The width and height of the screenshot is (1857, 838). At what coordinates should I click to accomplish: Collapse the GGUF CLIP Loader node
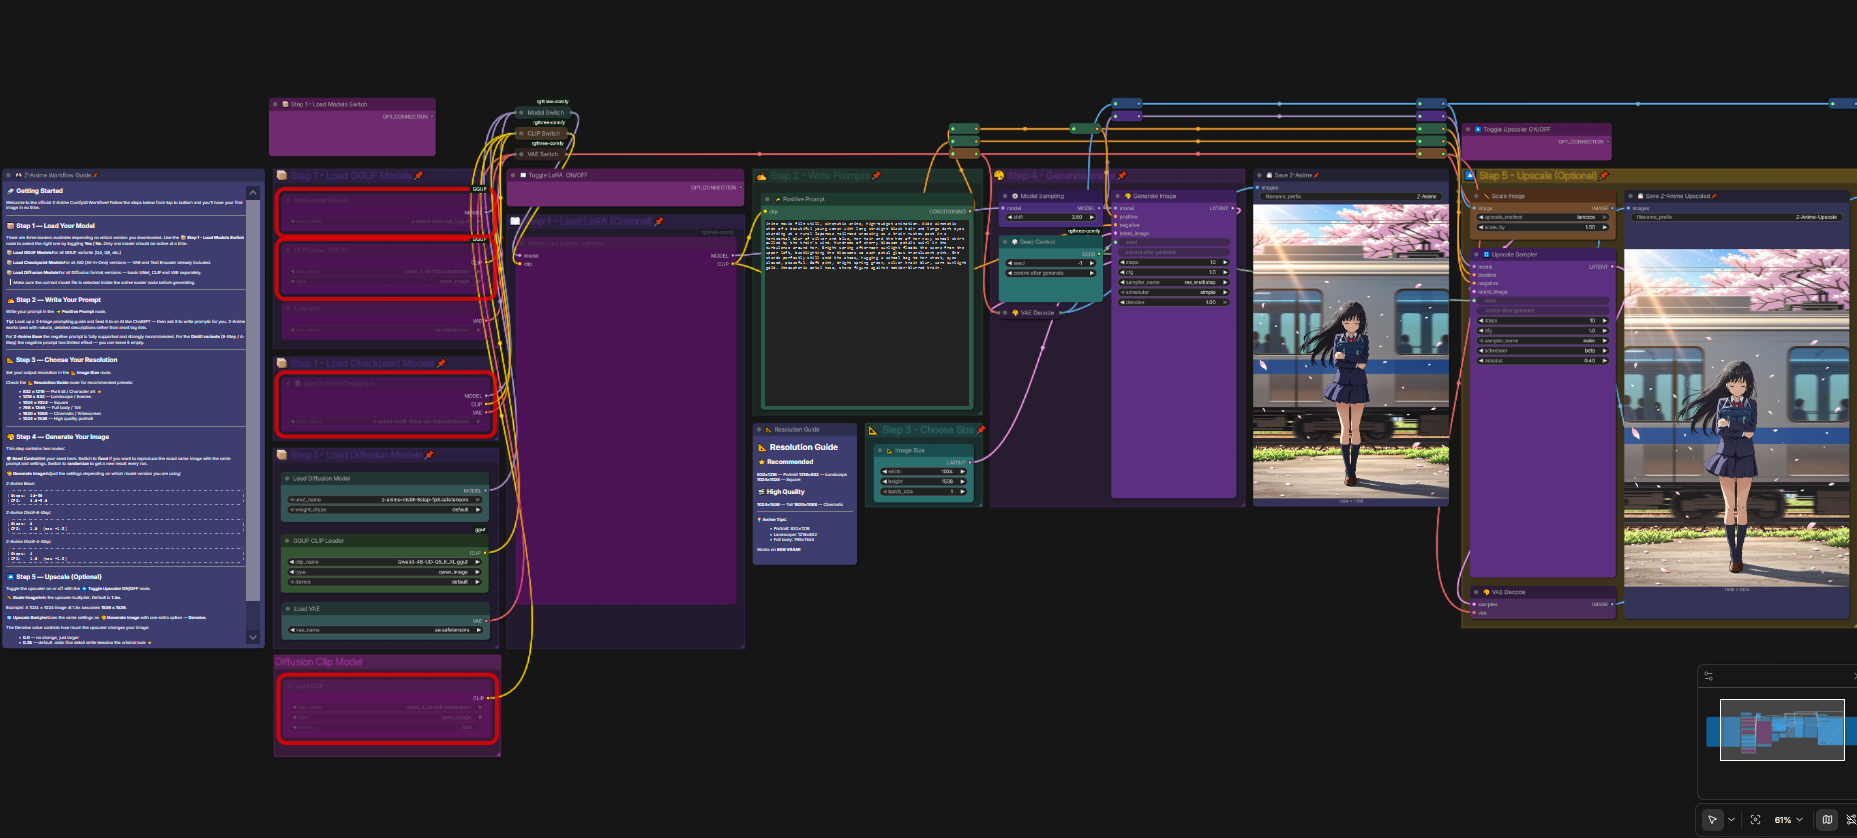pos(285,541)
